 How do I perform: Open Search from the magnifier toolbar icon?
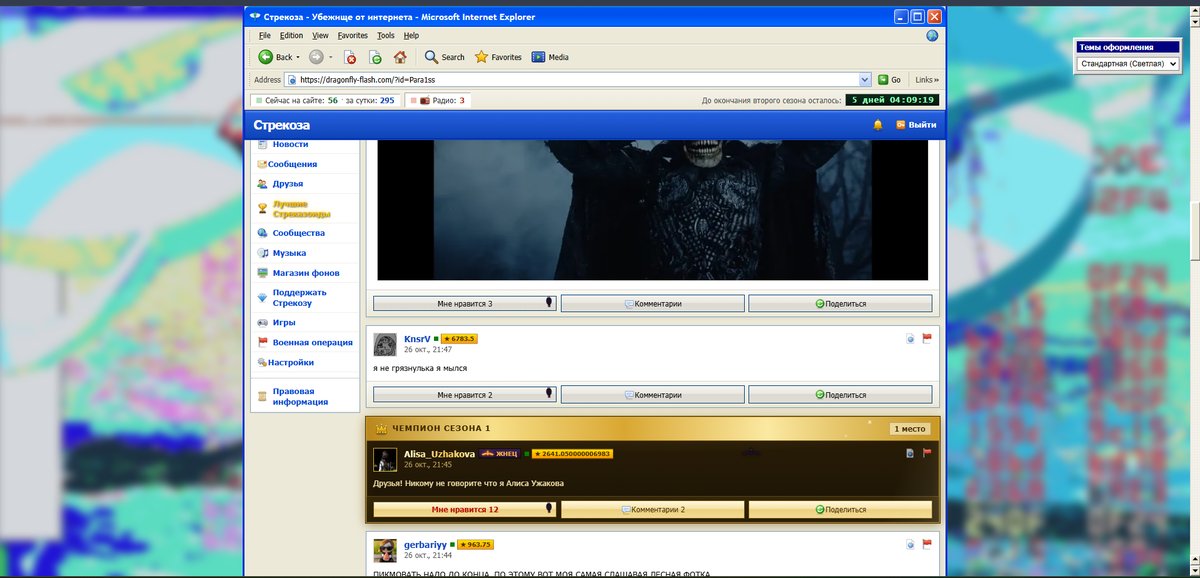click(431, 57)
